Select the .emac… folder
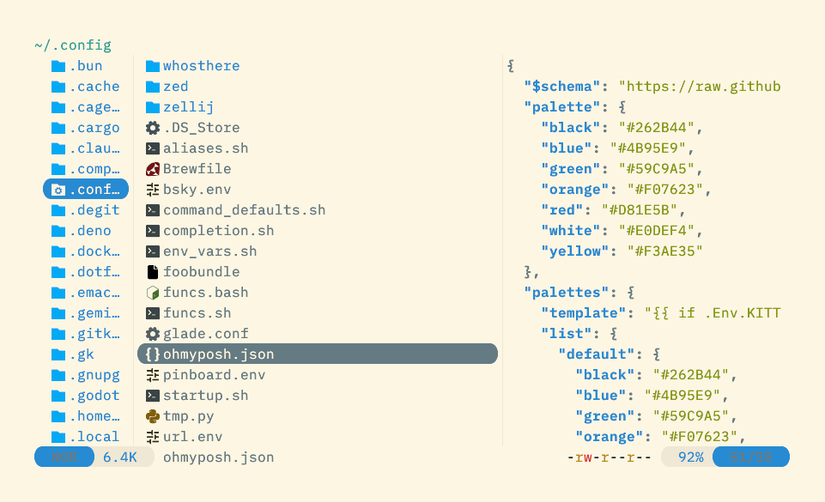 86,293
